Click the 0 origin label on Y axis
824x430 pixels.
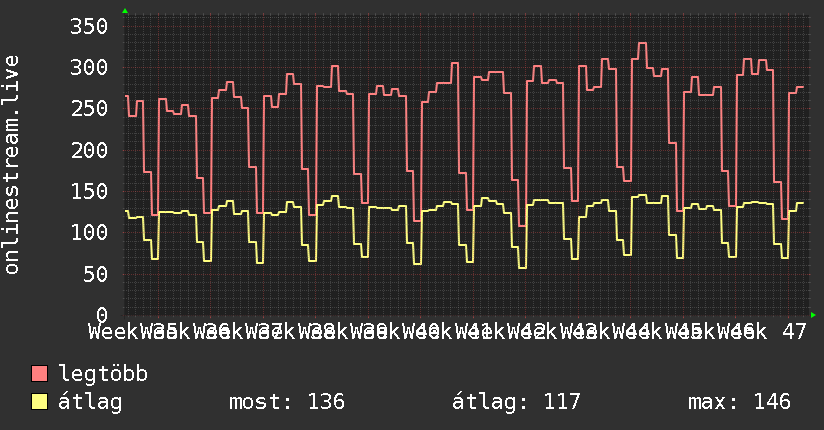pos(101,315)
